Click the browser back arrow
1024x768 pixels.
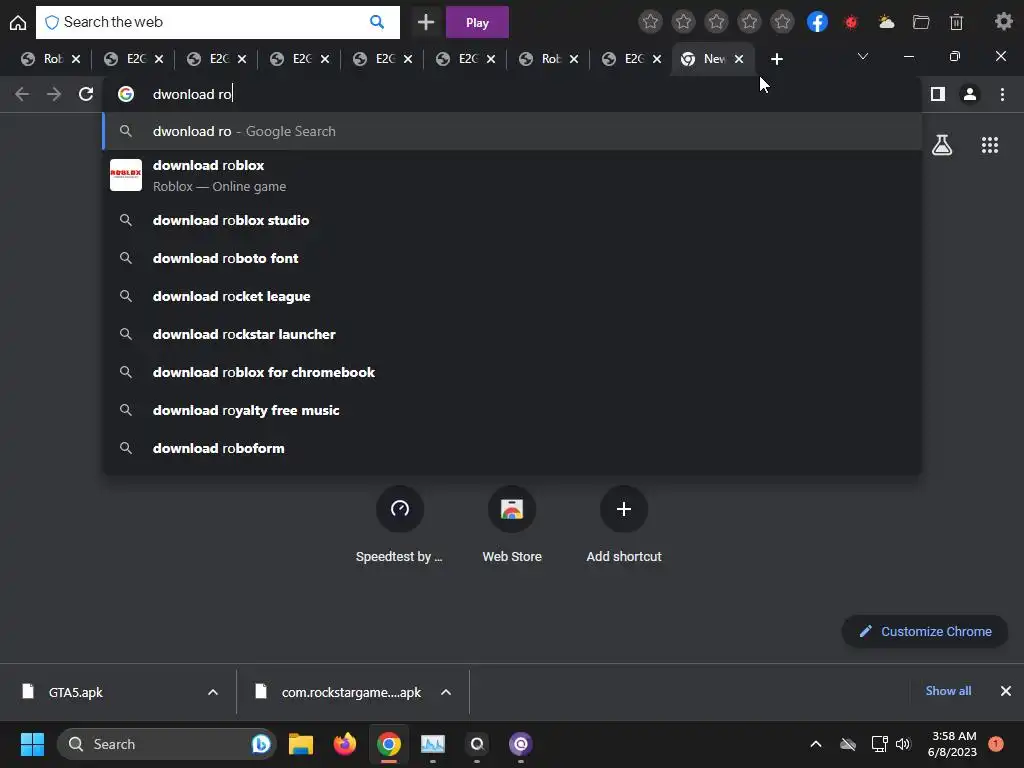[22, 94]
